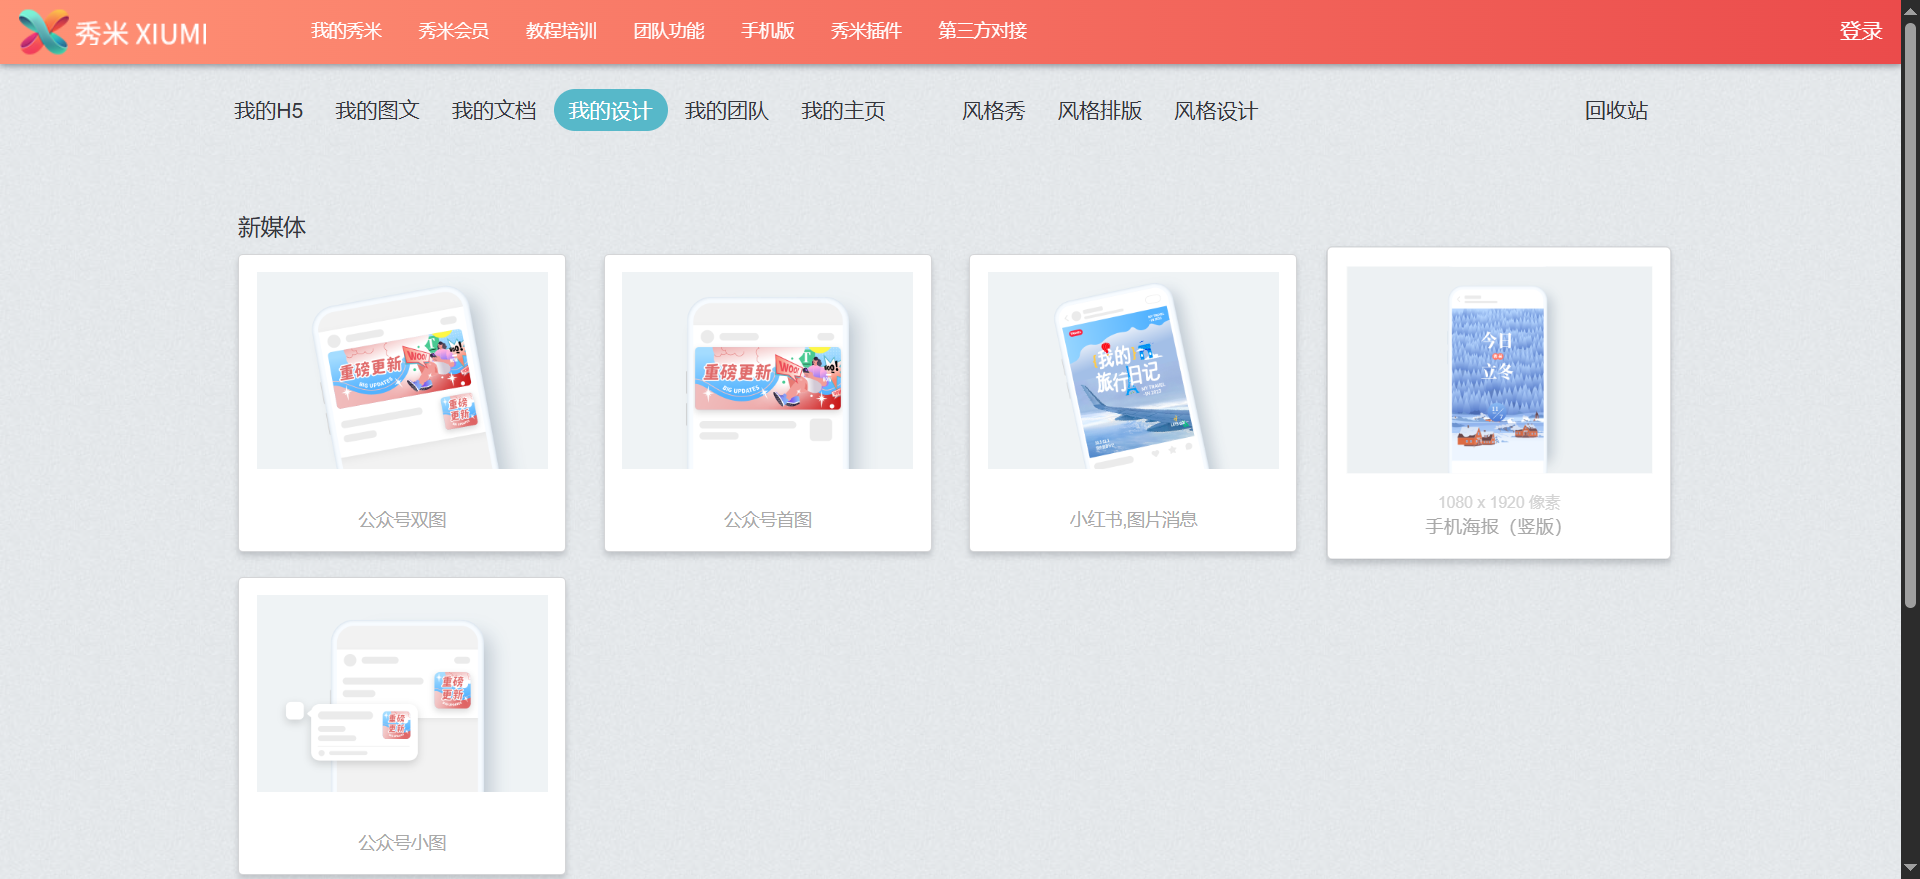
Task: Click the scroll down arrow on scrollbar
Action: [x=1910, y=868]
